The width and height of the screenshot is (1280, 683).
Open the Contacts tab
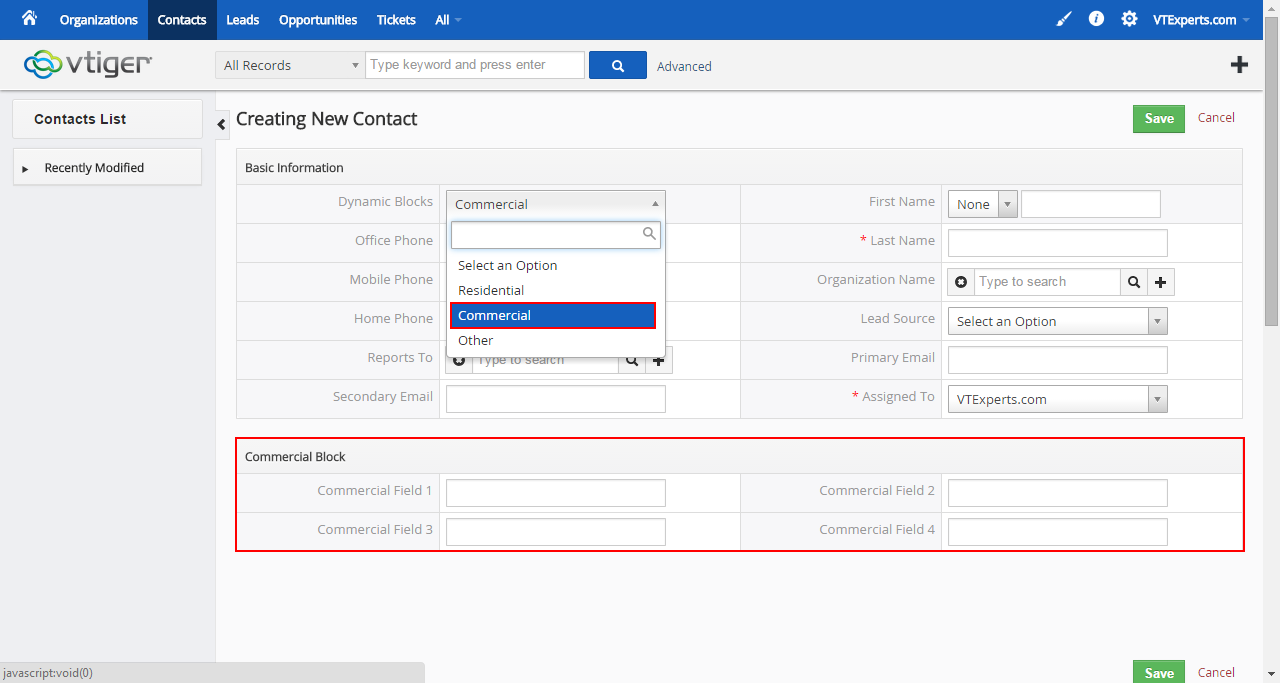[182, 20]
